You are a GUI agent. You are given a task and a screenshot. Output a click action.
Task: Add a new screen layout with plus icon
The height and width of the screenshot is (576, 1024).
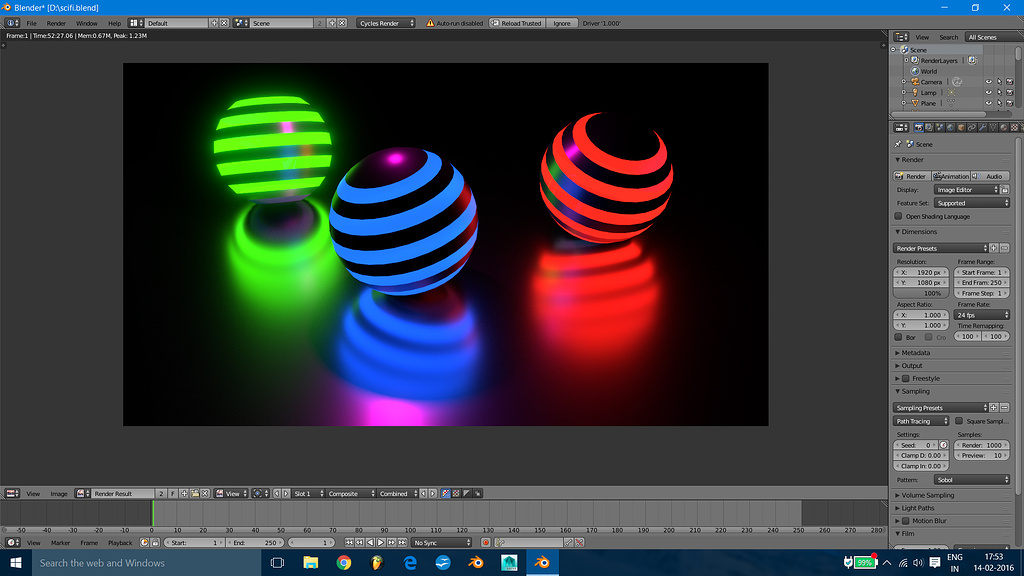214,23
